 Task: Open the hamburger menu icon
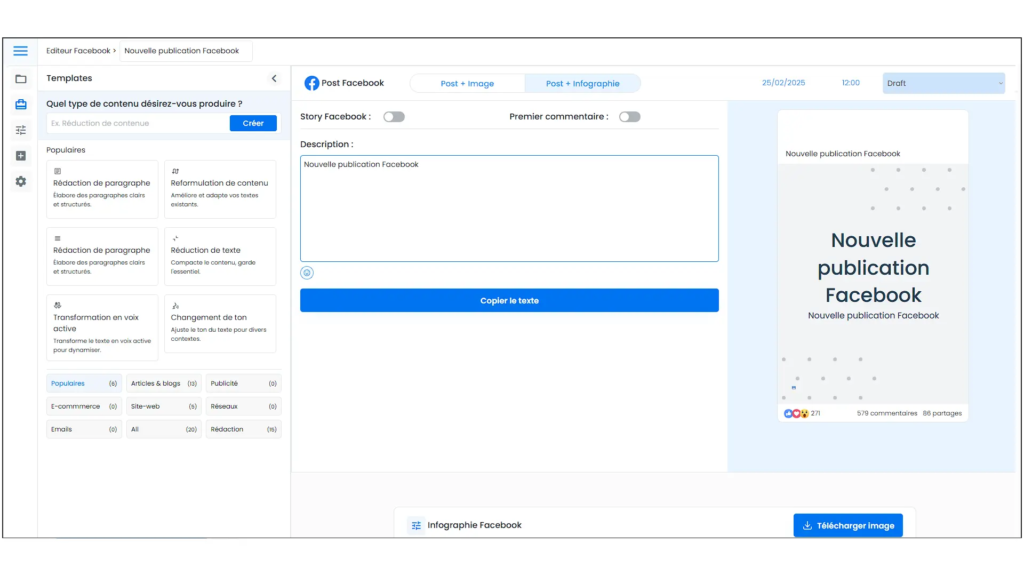click(20, 51)
